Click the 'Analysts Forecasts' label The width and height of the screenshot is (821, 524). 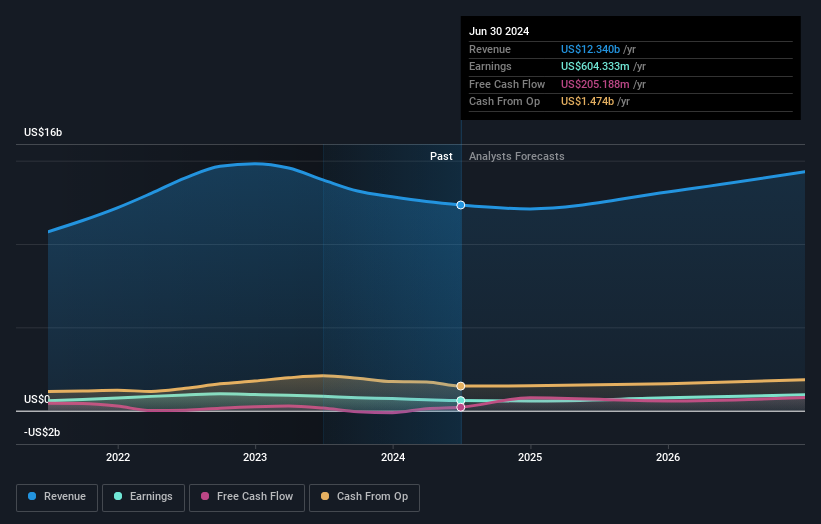517,156
